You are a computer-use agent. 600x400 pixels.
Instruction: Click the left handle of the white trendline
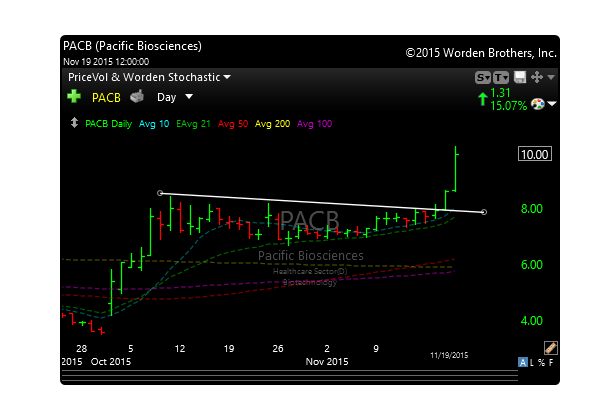coord(160,193)
